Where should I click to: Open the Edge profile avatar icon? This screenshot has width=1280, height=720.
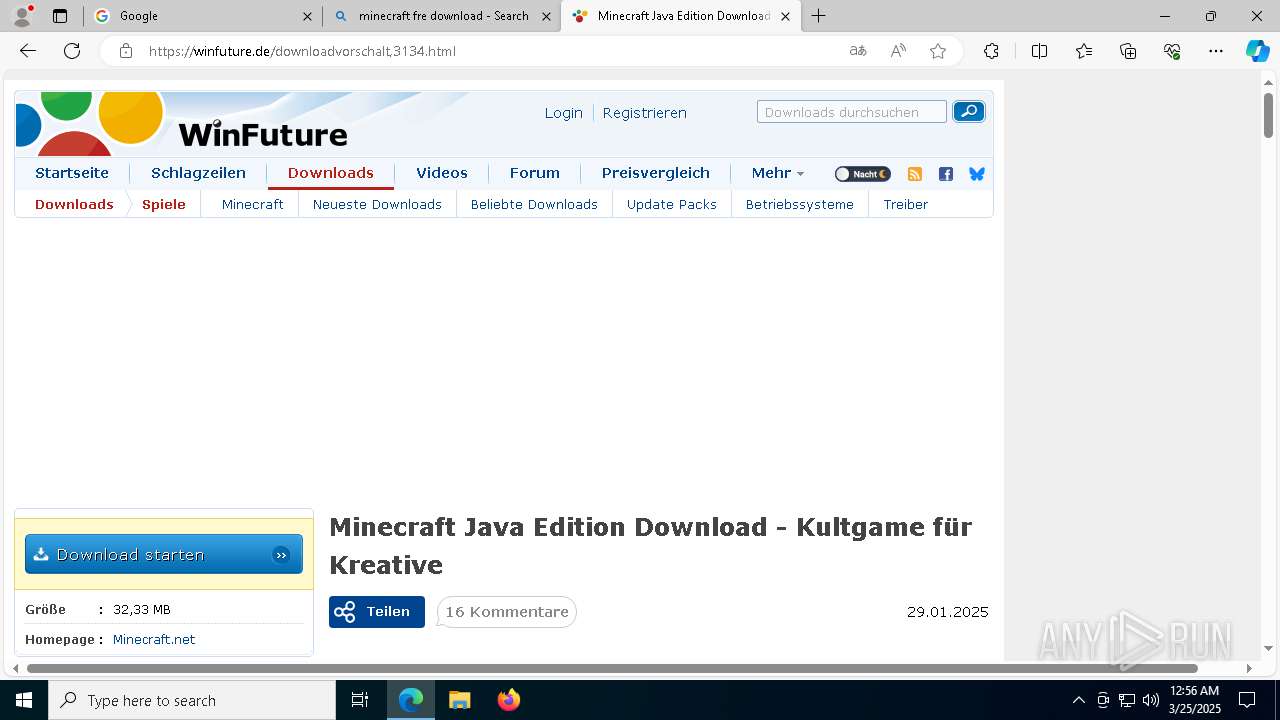pyautogui.click(x=22, y=16)
